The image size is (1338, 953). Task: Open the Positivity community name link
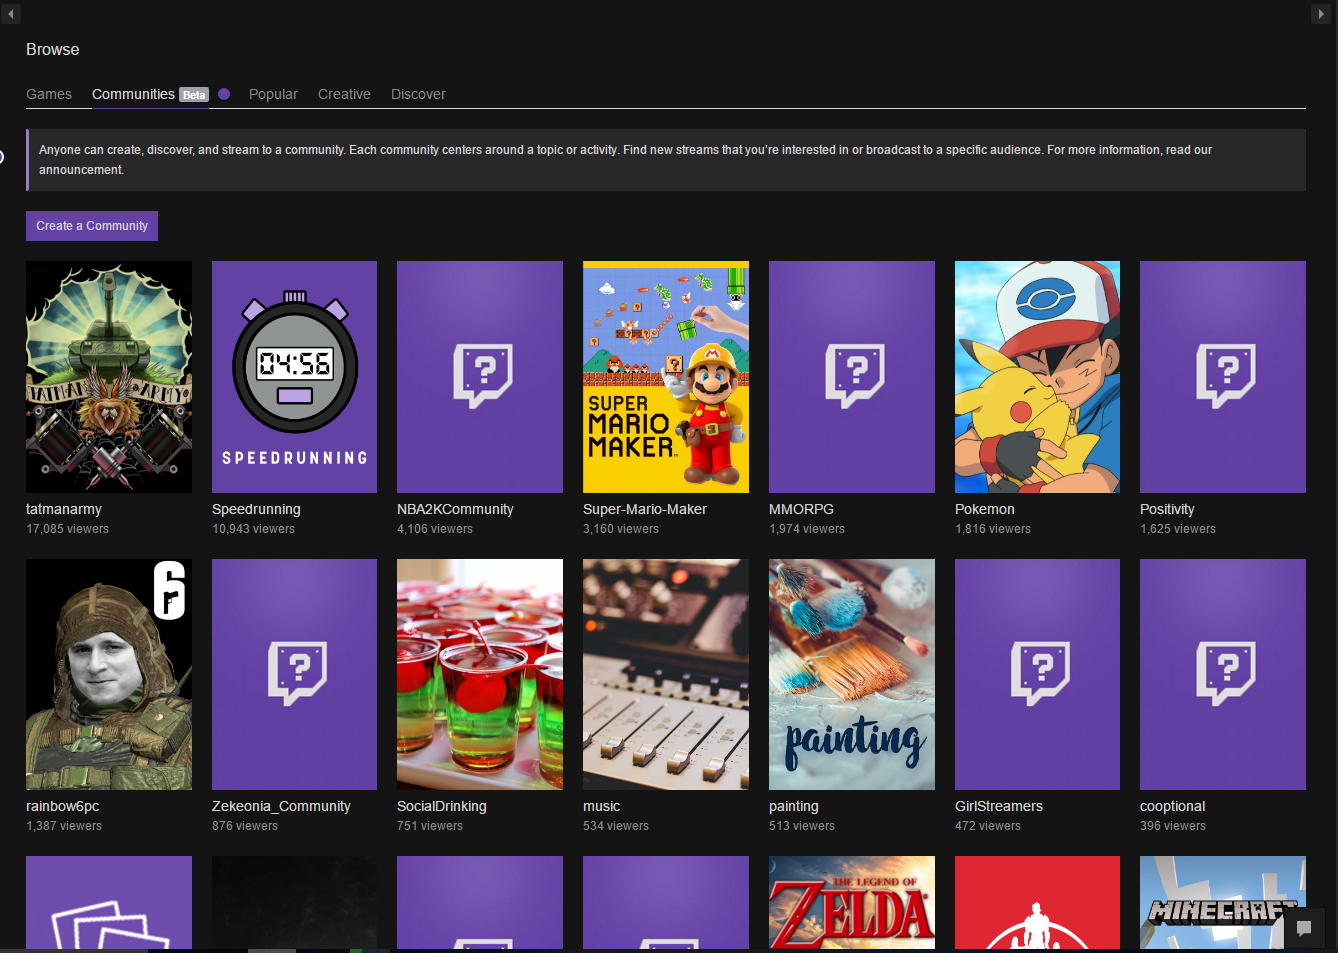click(1167, 509)
